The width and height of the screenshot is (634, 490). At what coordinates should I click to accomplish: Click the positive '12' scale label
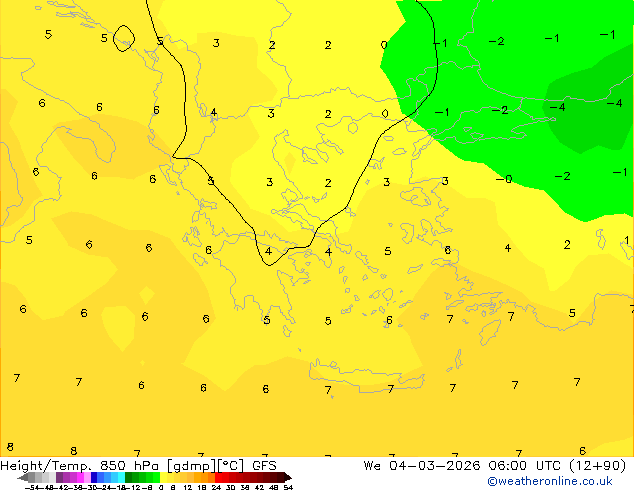187,488
